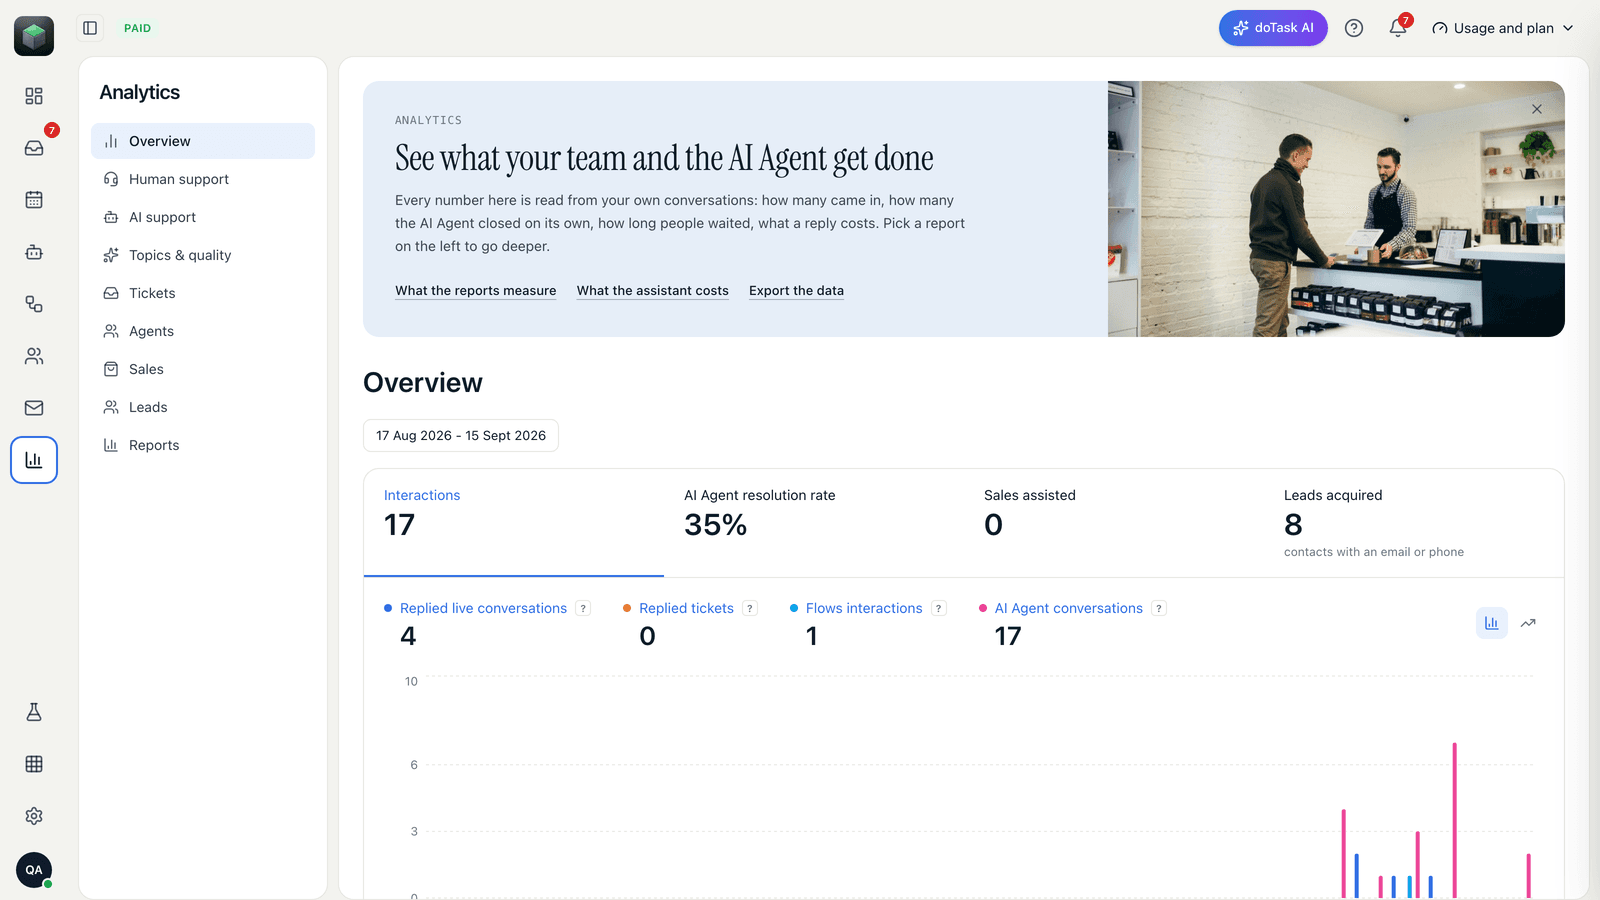Follow What the assistant costs link
Image resolution: width=1600 pixels, height=900 pixels.
(x=653, y=291)
